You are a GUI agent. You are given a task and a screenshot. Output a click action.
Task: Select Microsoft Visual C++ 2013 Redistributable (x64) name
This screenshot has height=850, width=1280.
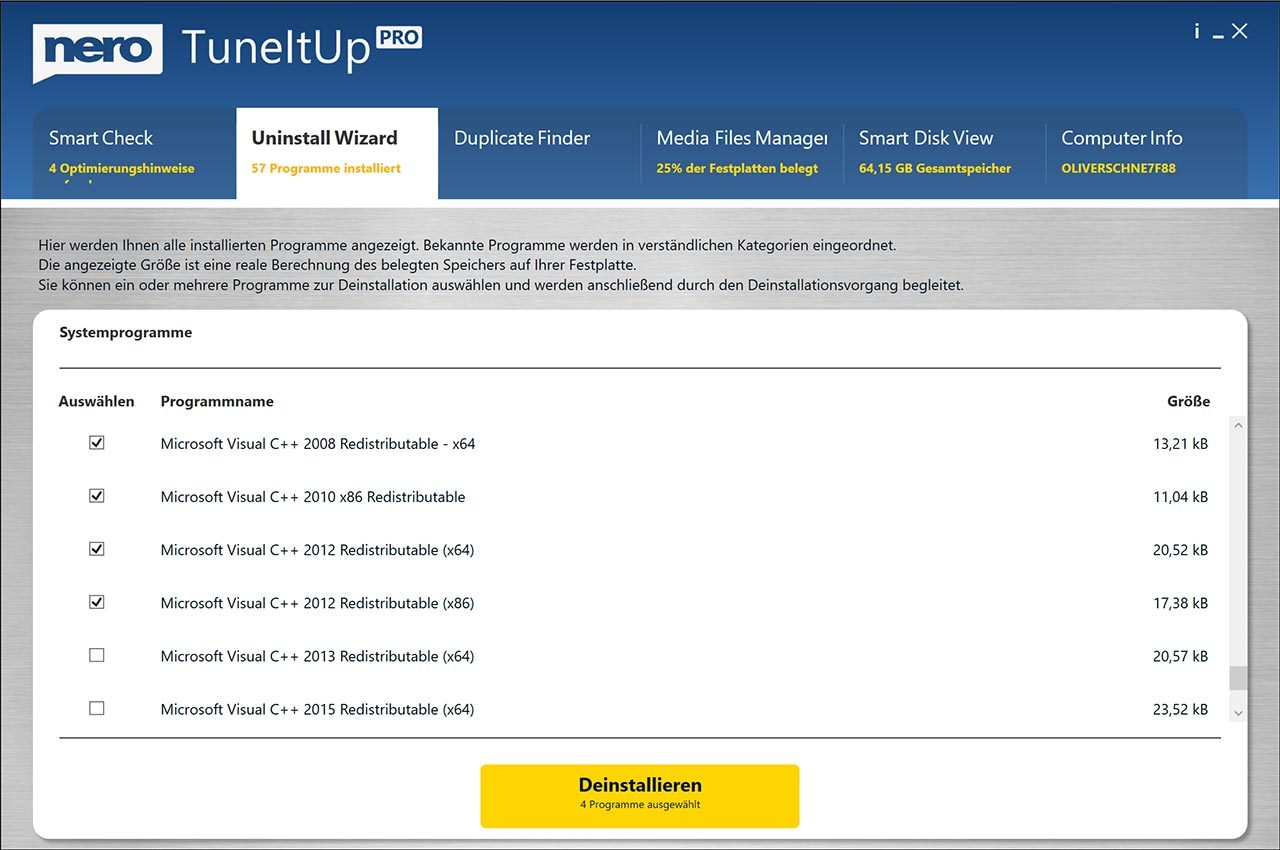[317, 656]
